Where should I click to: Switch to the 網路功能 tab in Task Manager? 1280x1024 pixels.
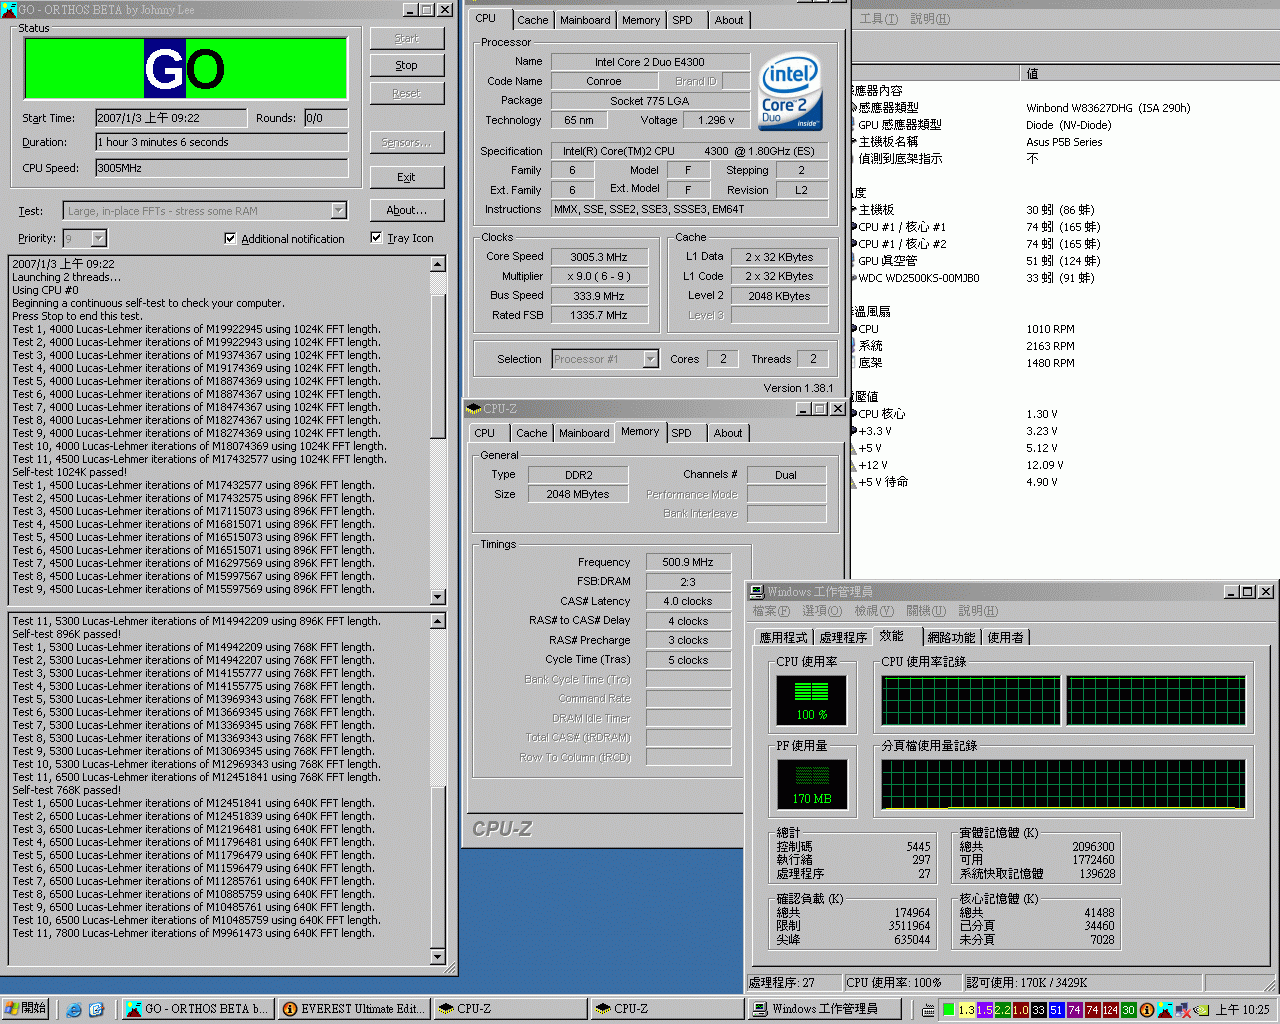tap(950, 638)
